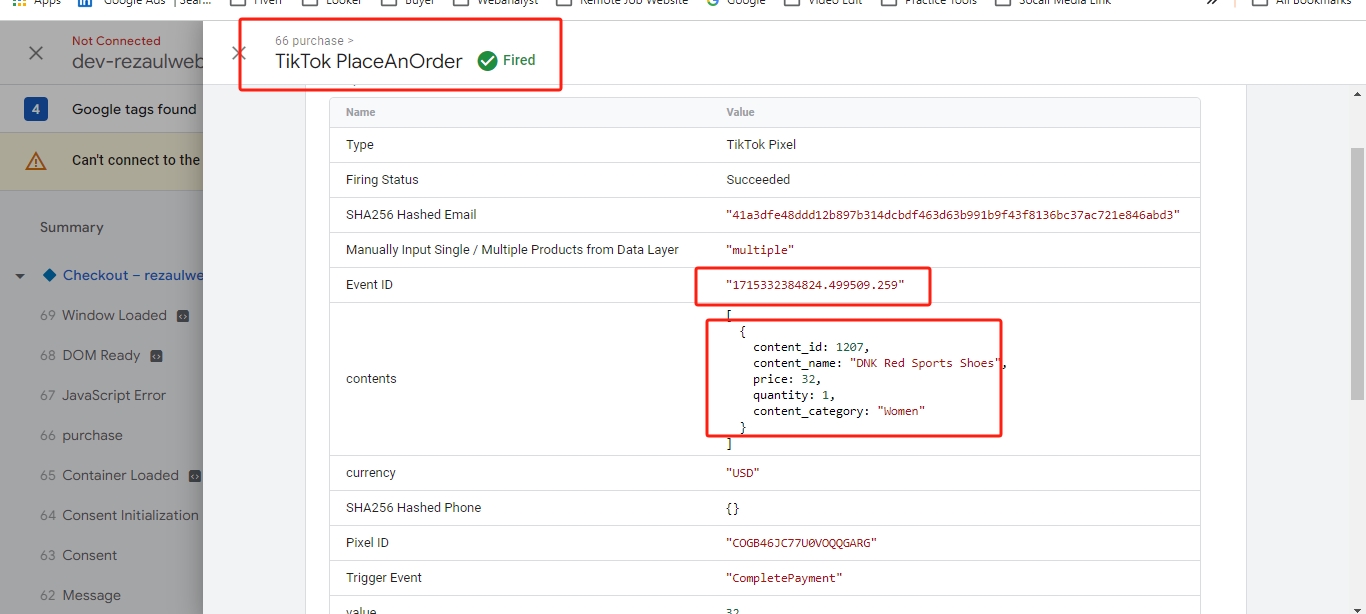Select event 68 DOM Ready
The width and height of the screenshot is (1366, 614).
90,355
